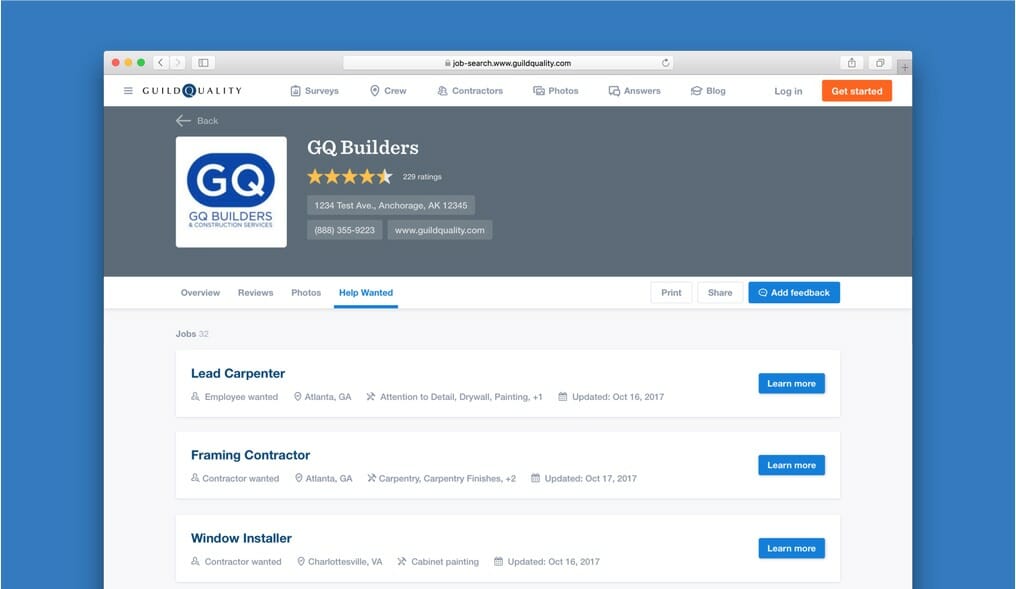Select the Help Wanted tab
This screenshot has height=589, width=1016.
click(x=365, y=293)
